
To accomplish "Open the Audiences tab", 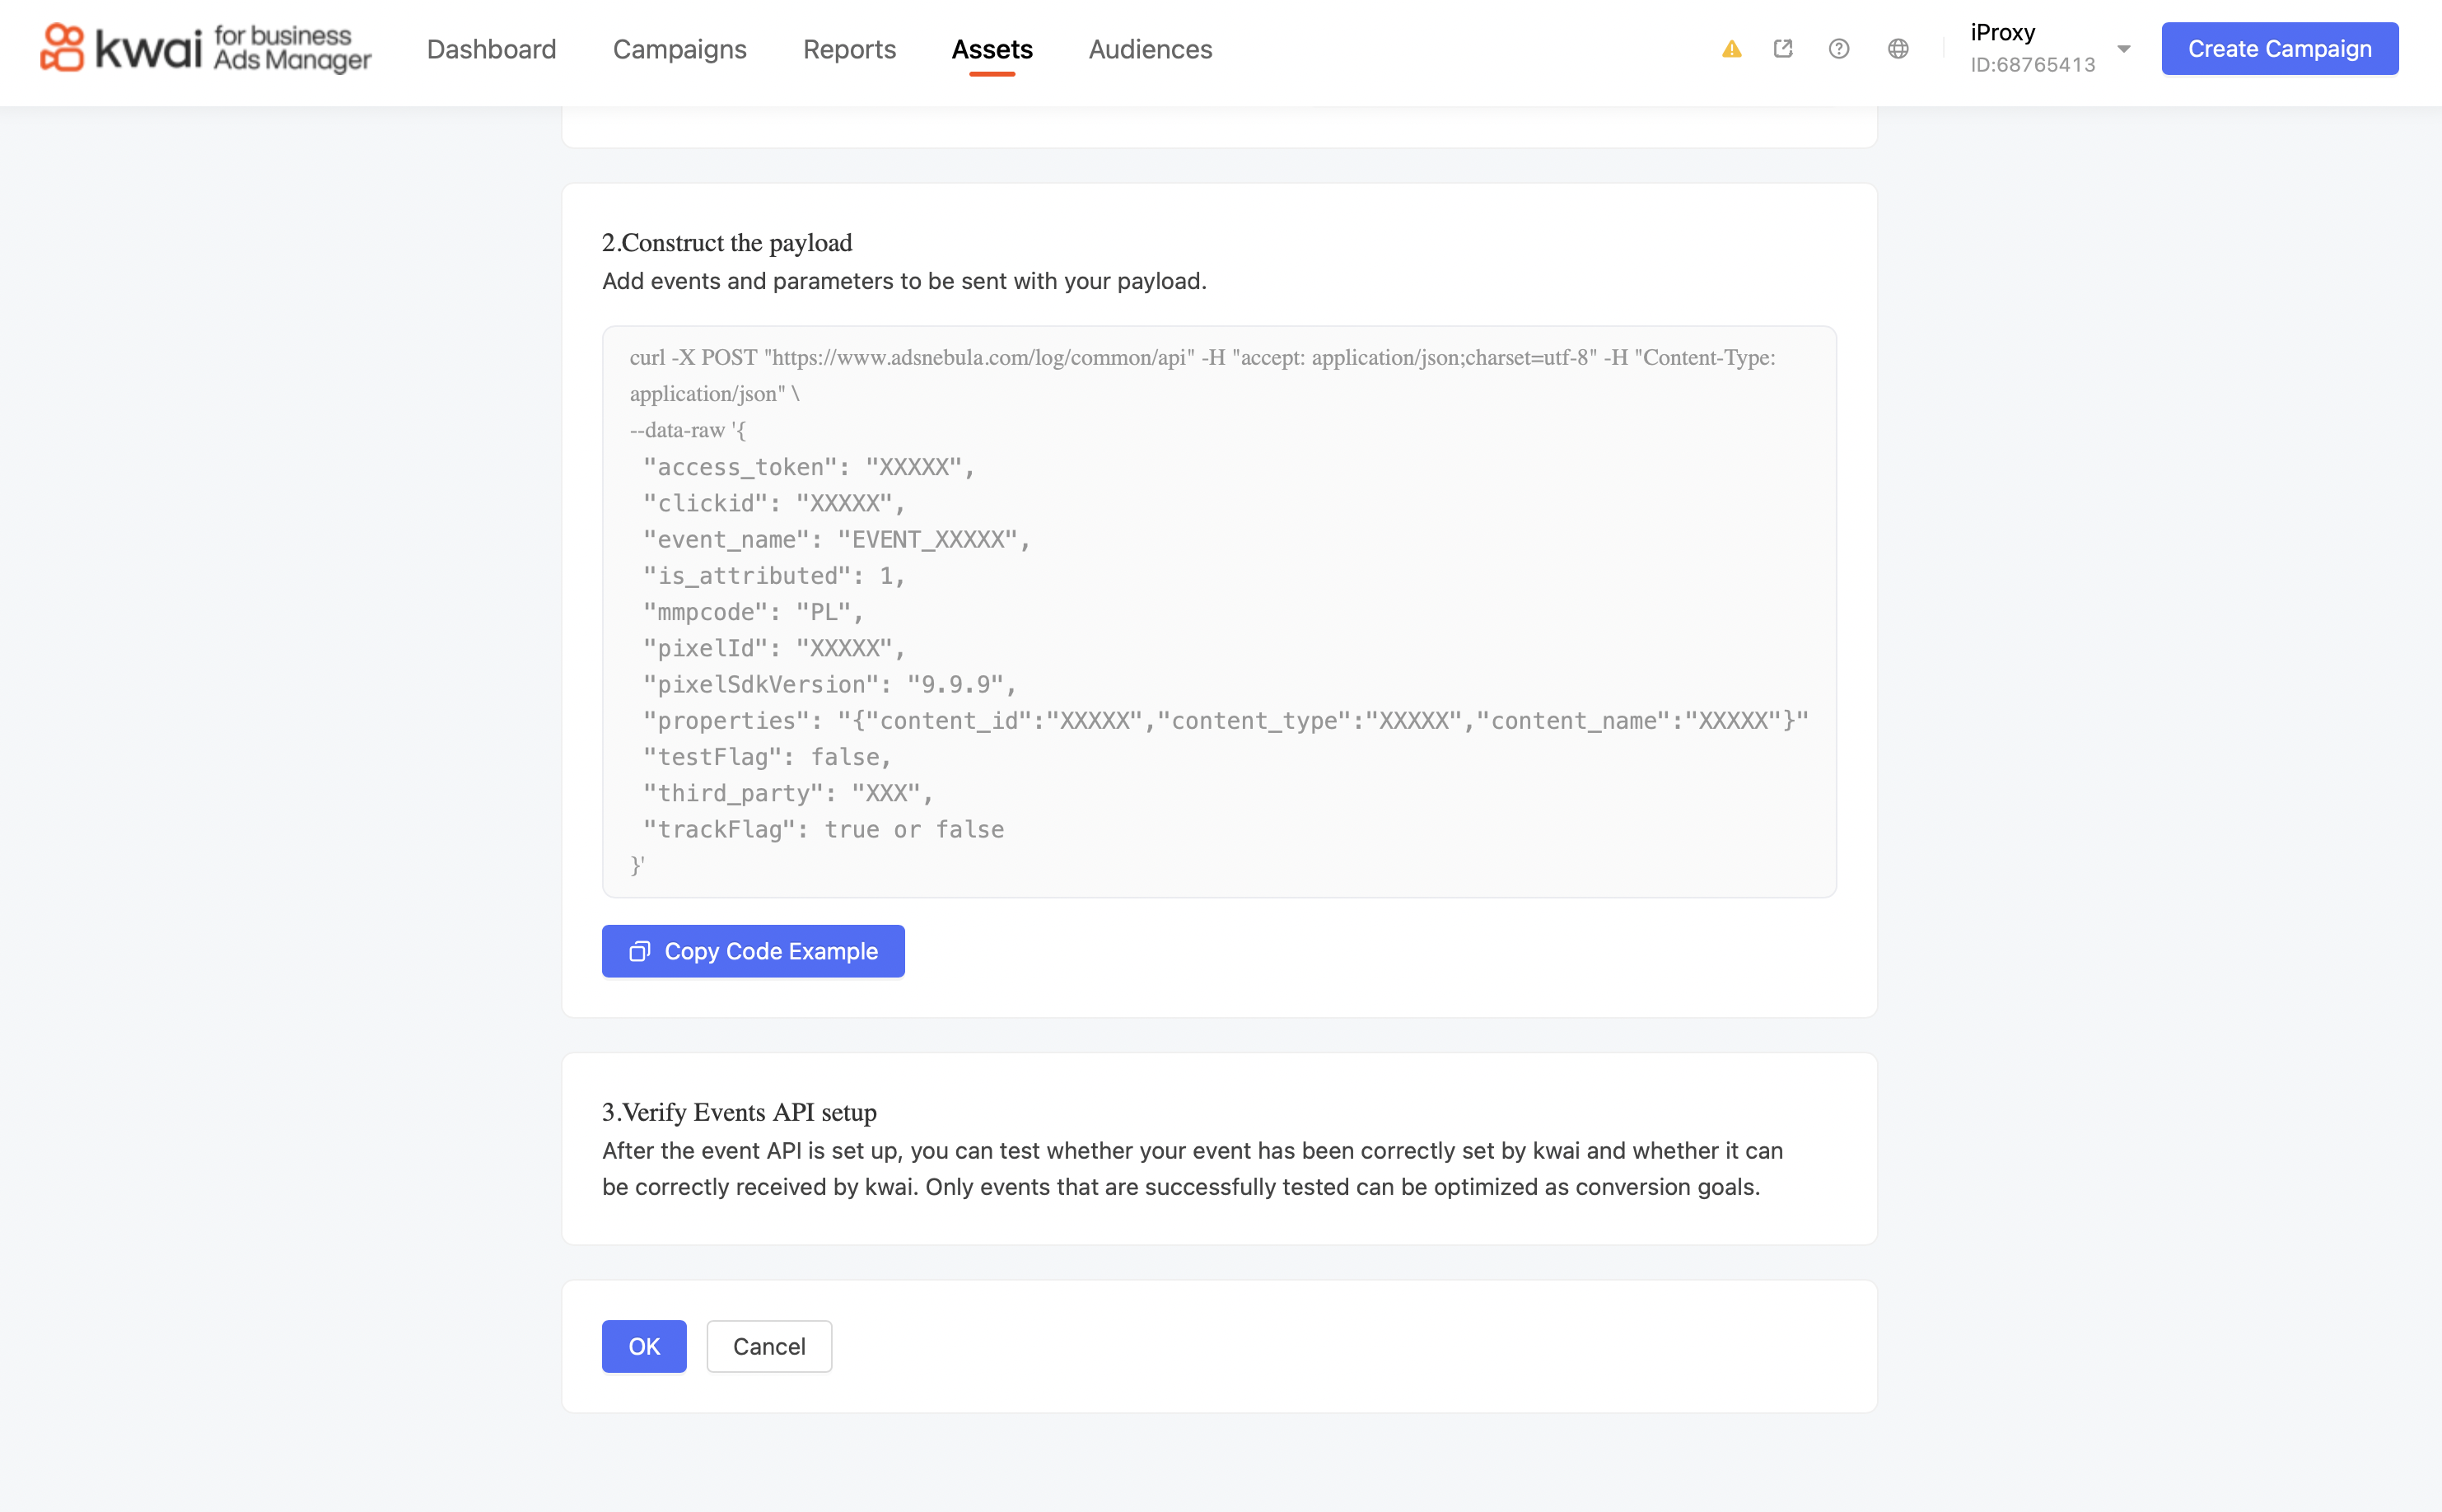I will click(1150, 49).
